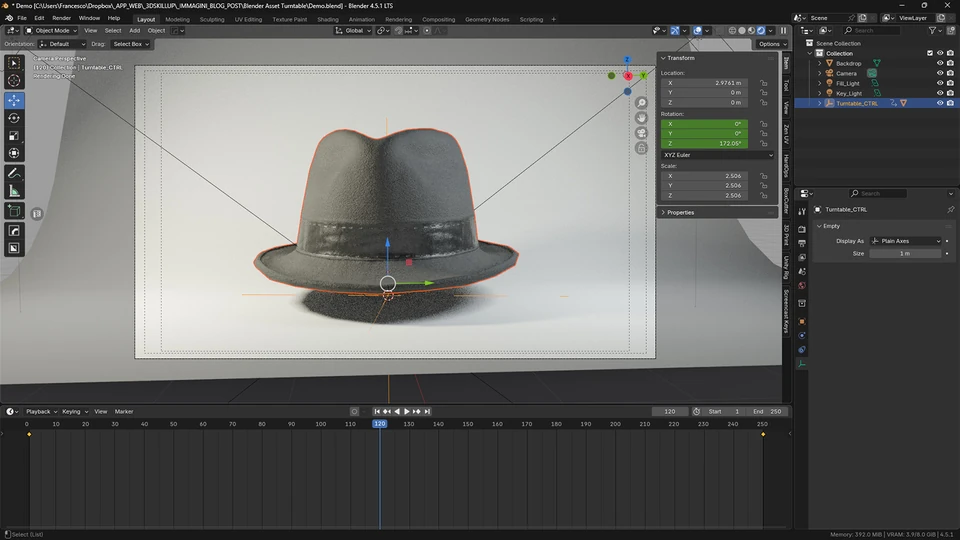Activate the Annotate pencil tool

click(14, 173)
